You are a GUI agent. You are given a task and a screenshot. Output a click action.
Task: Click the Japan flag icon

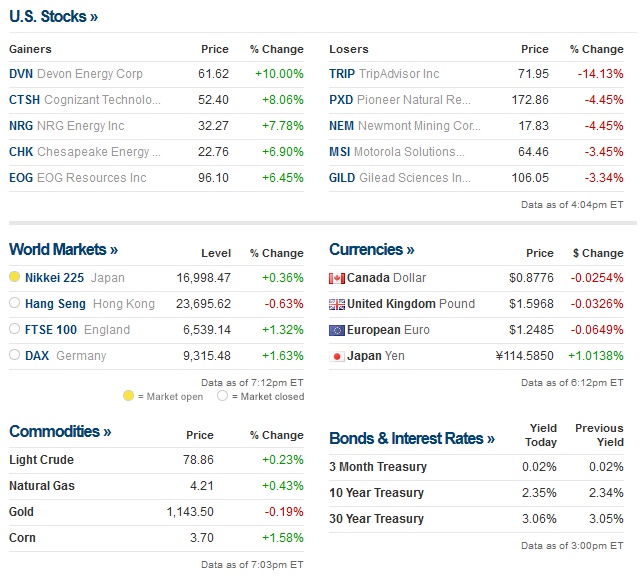pos(337,357)
